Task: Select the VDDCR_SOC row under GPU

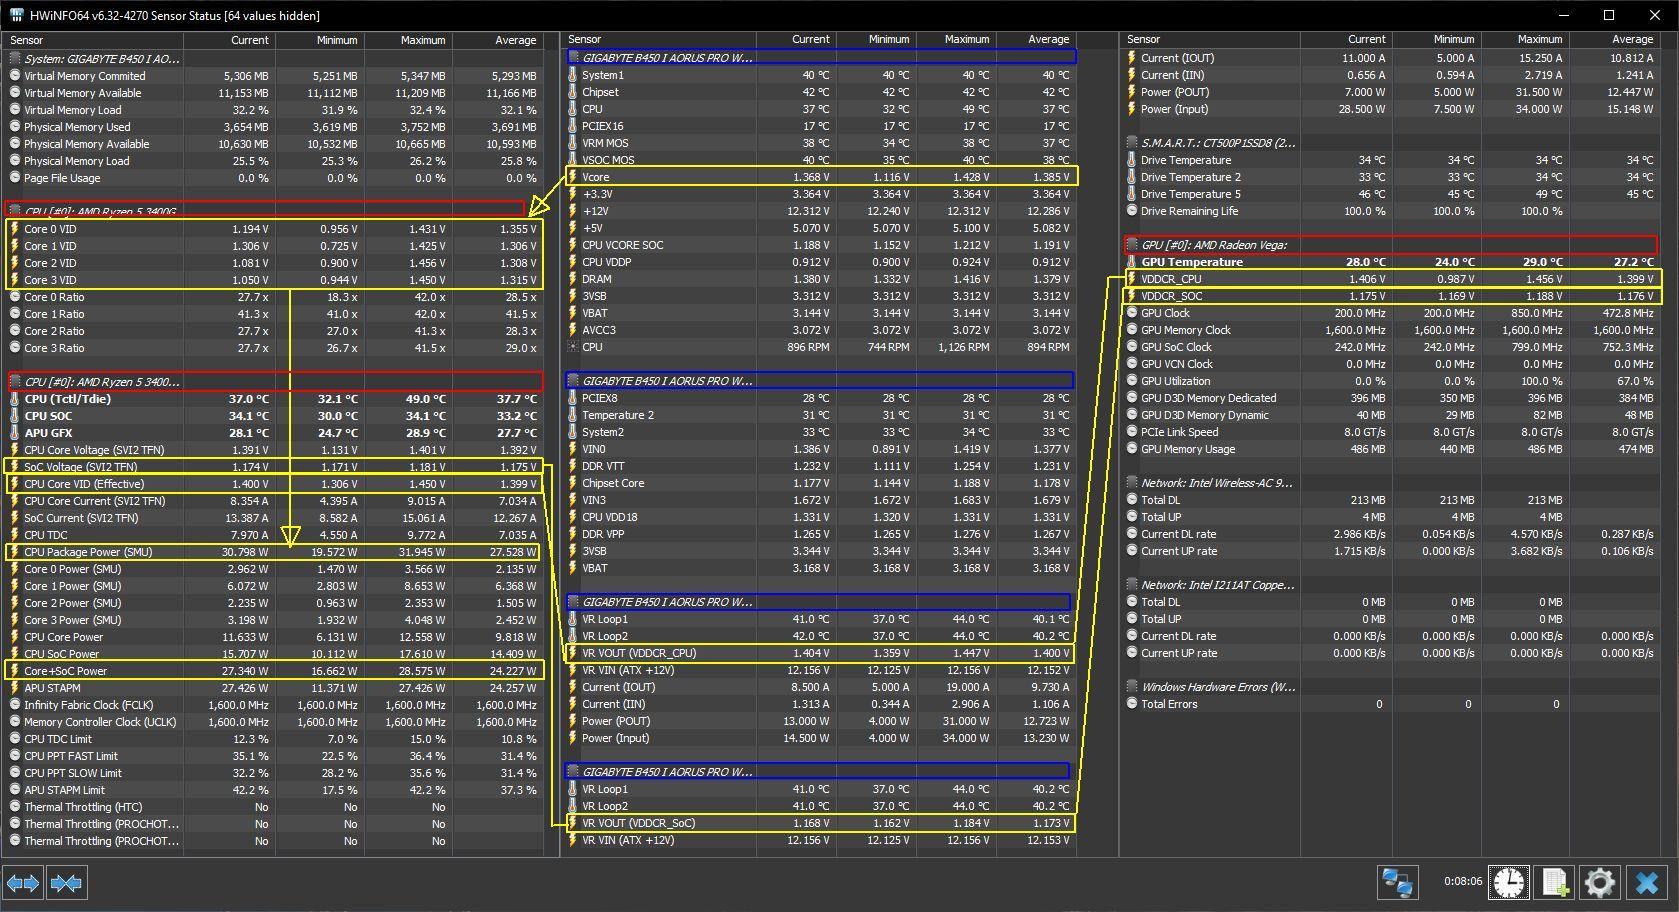Action: [1391, 296]
